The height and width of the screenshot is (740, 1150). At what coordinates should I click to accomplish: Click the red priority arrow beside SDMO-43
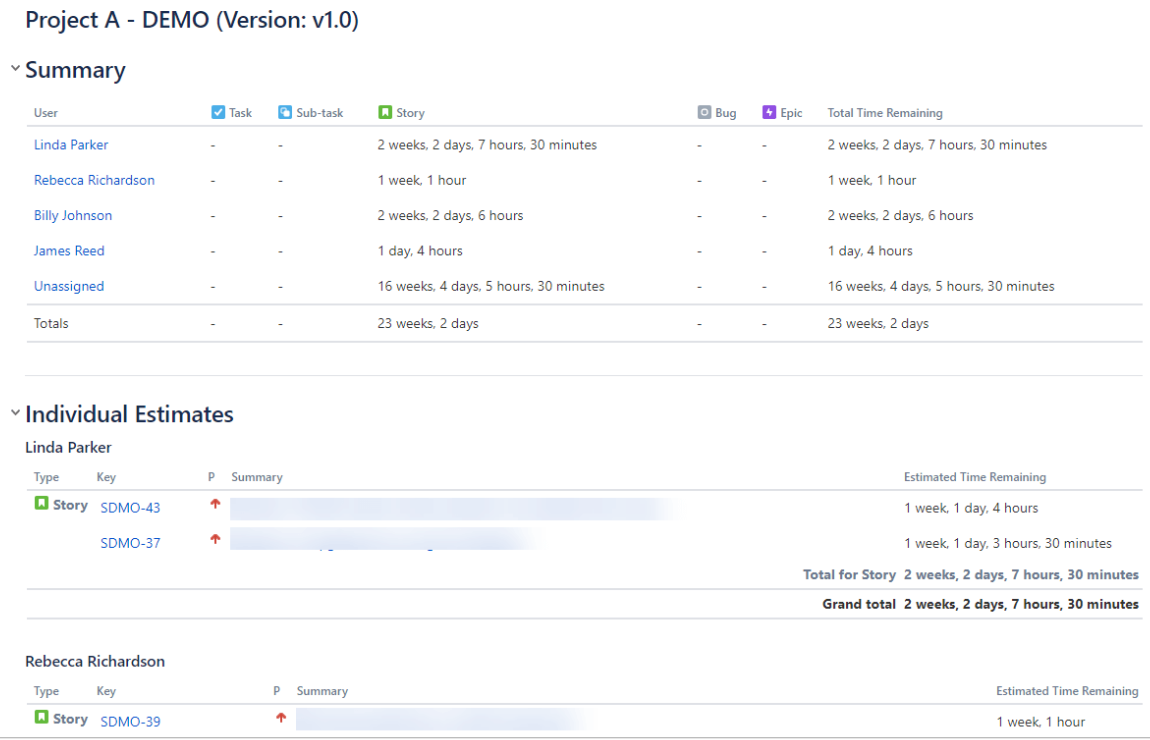(x=215, y=504)
